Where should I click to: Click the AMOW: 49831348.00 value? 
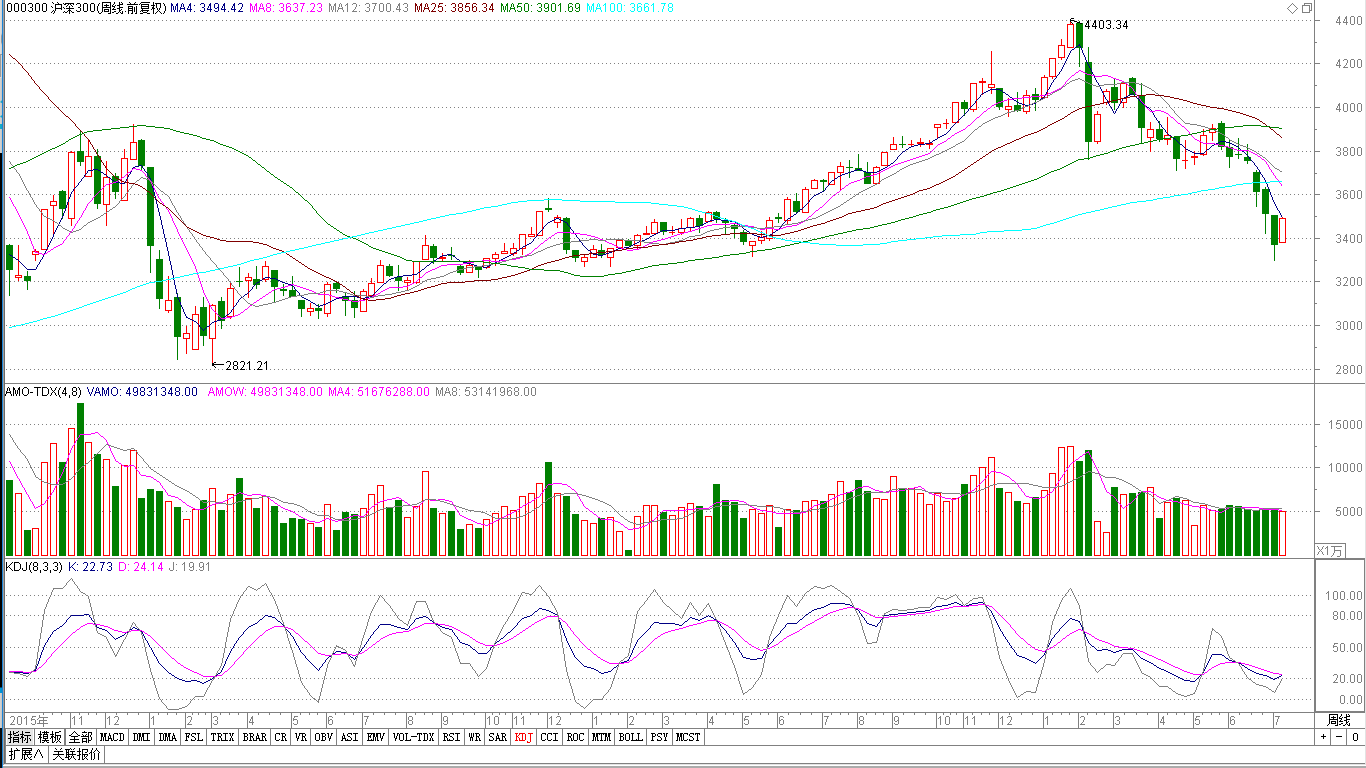[265, 392]
